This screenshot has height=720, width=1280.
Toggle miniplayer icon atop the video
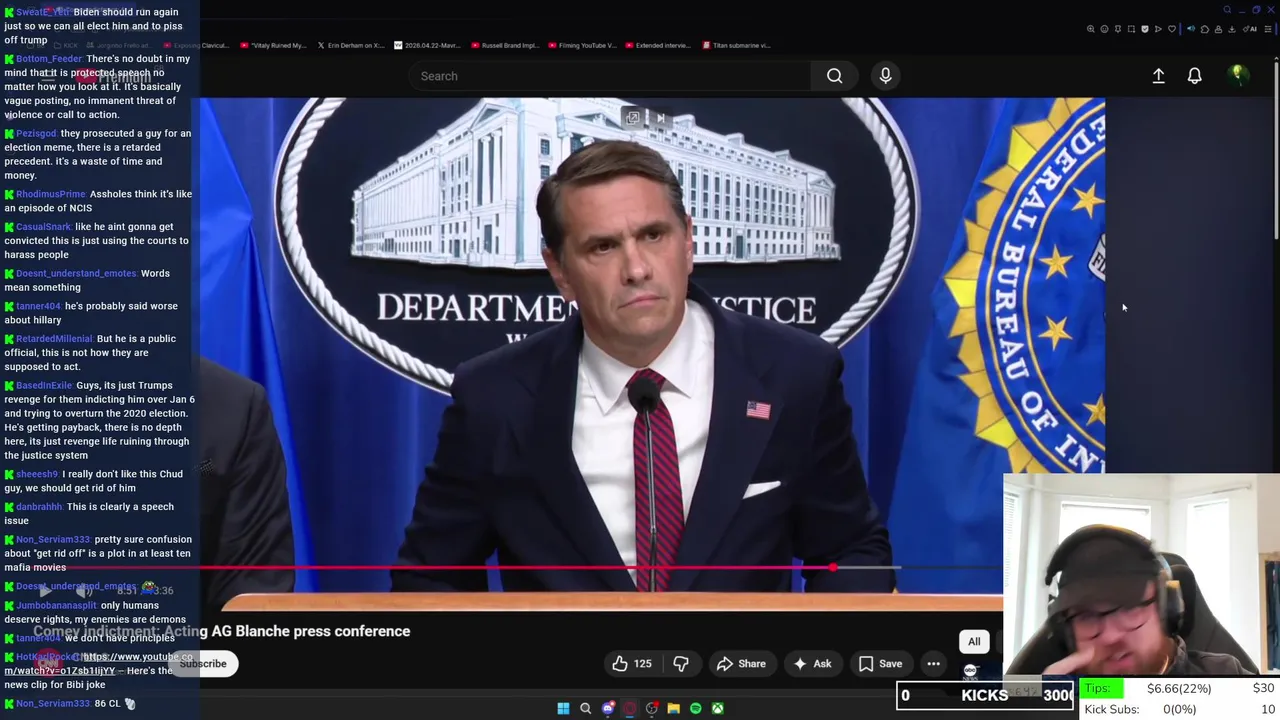633,118
